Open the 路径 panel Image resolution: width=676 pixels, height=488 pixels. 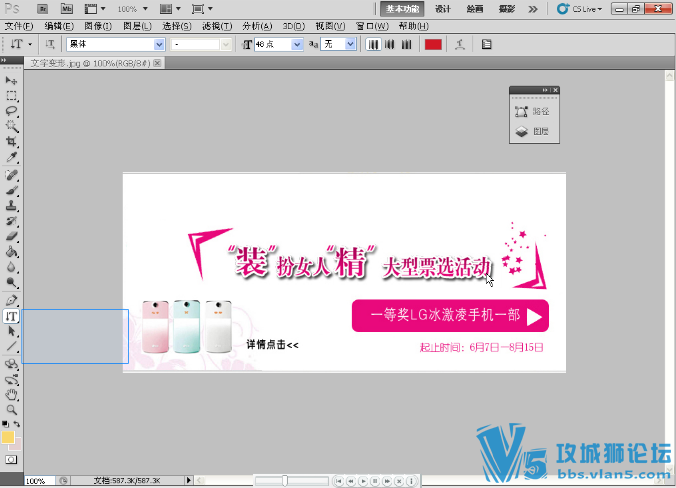pos(532,112)
